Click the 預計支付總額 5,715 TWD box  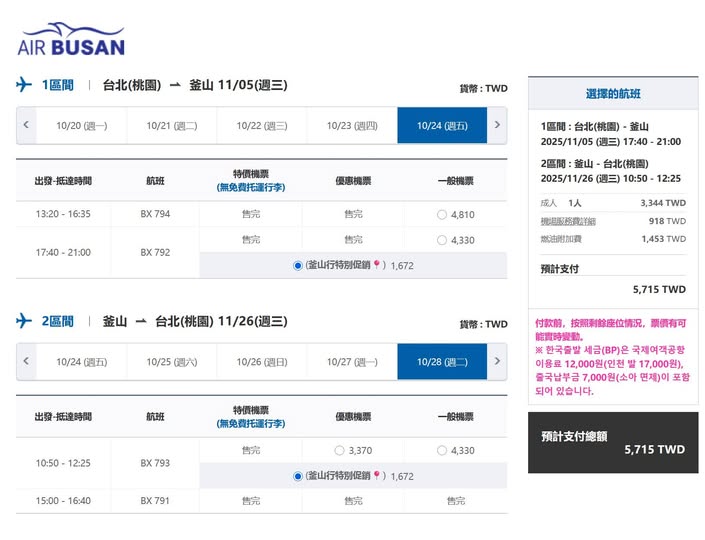[x=612, y=443]
